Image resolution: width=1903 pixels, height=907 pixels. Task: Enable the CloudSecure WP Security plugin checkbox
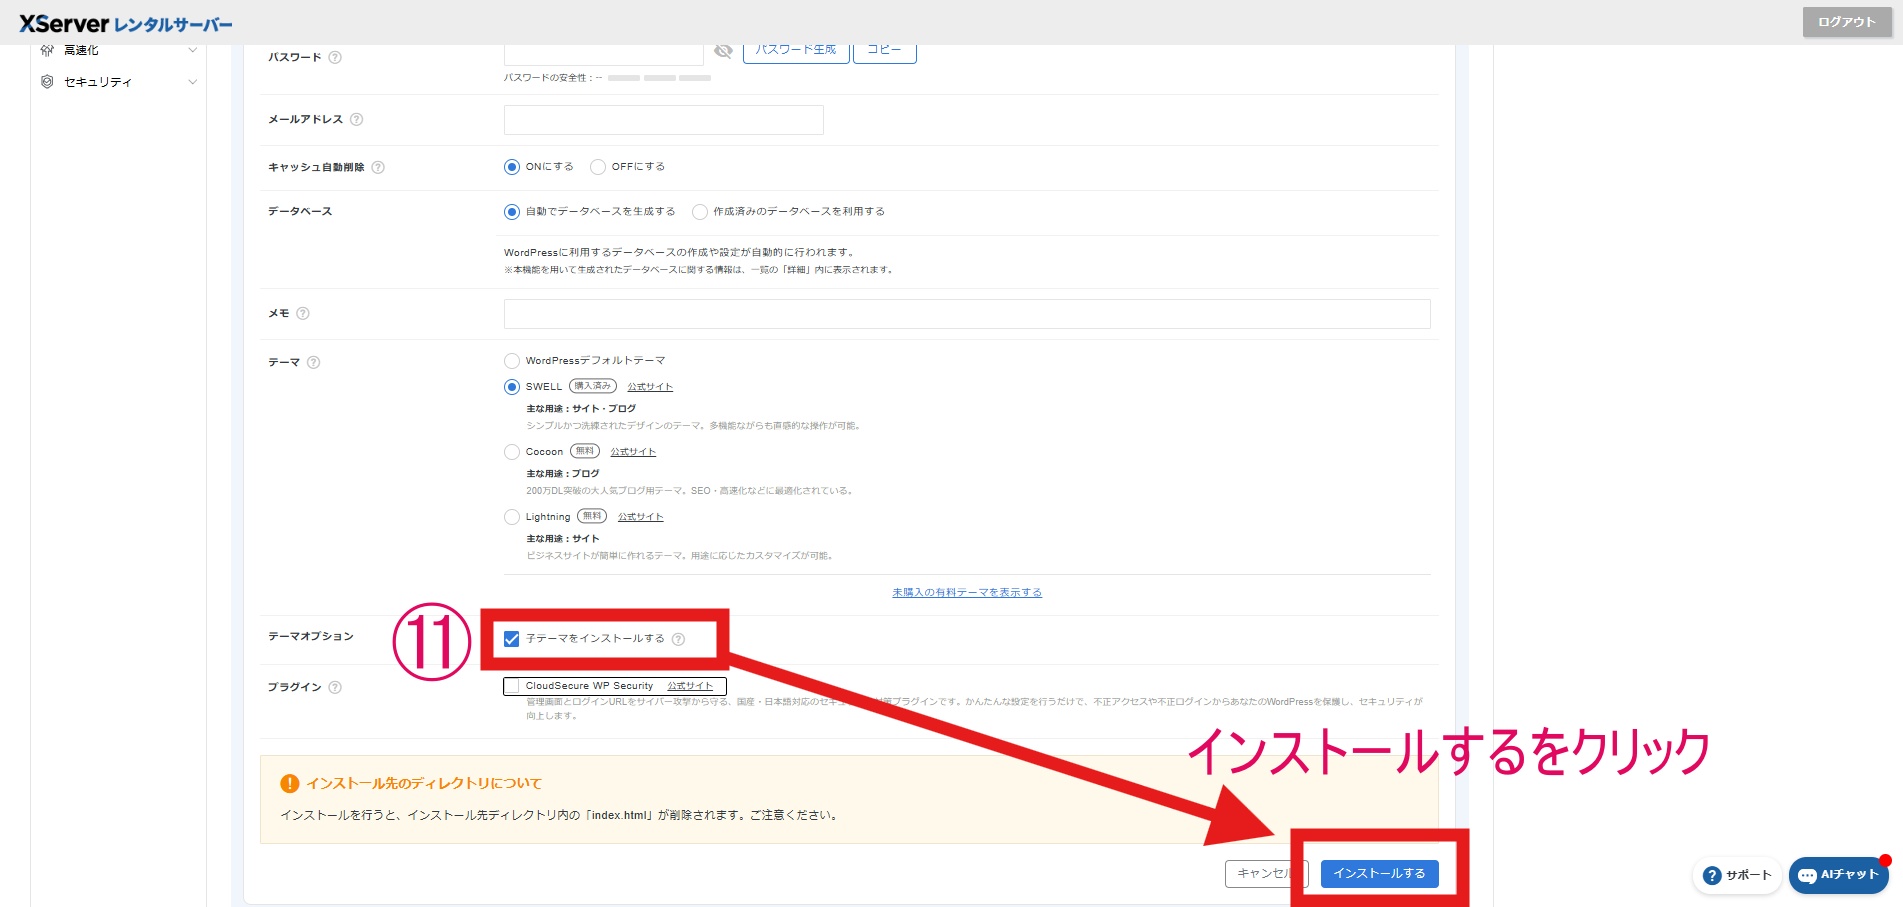pyautogui.click(x=511, y=686)
